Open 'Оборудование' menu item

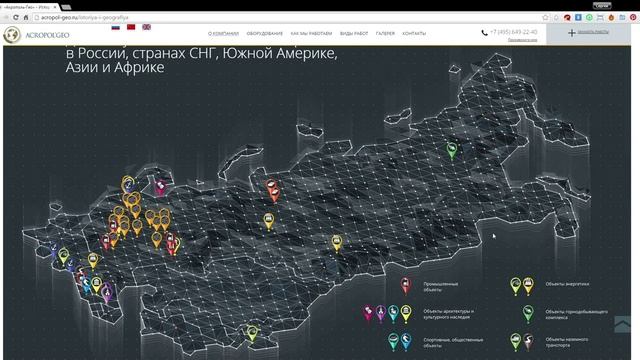264,33
